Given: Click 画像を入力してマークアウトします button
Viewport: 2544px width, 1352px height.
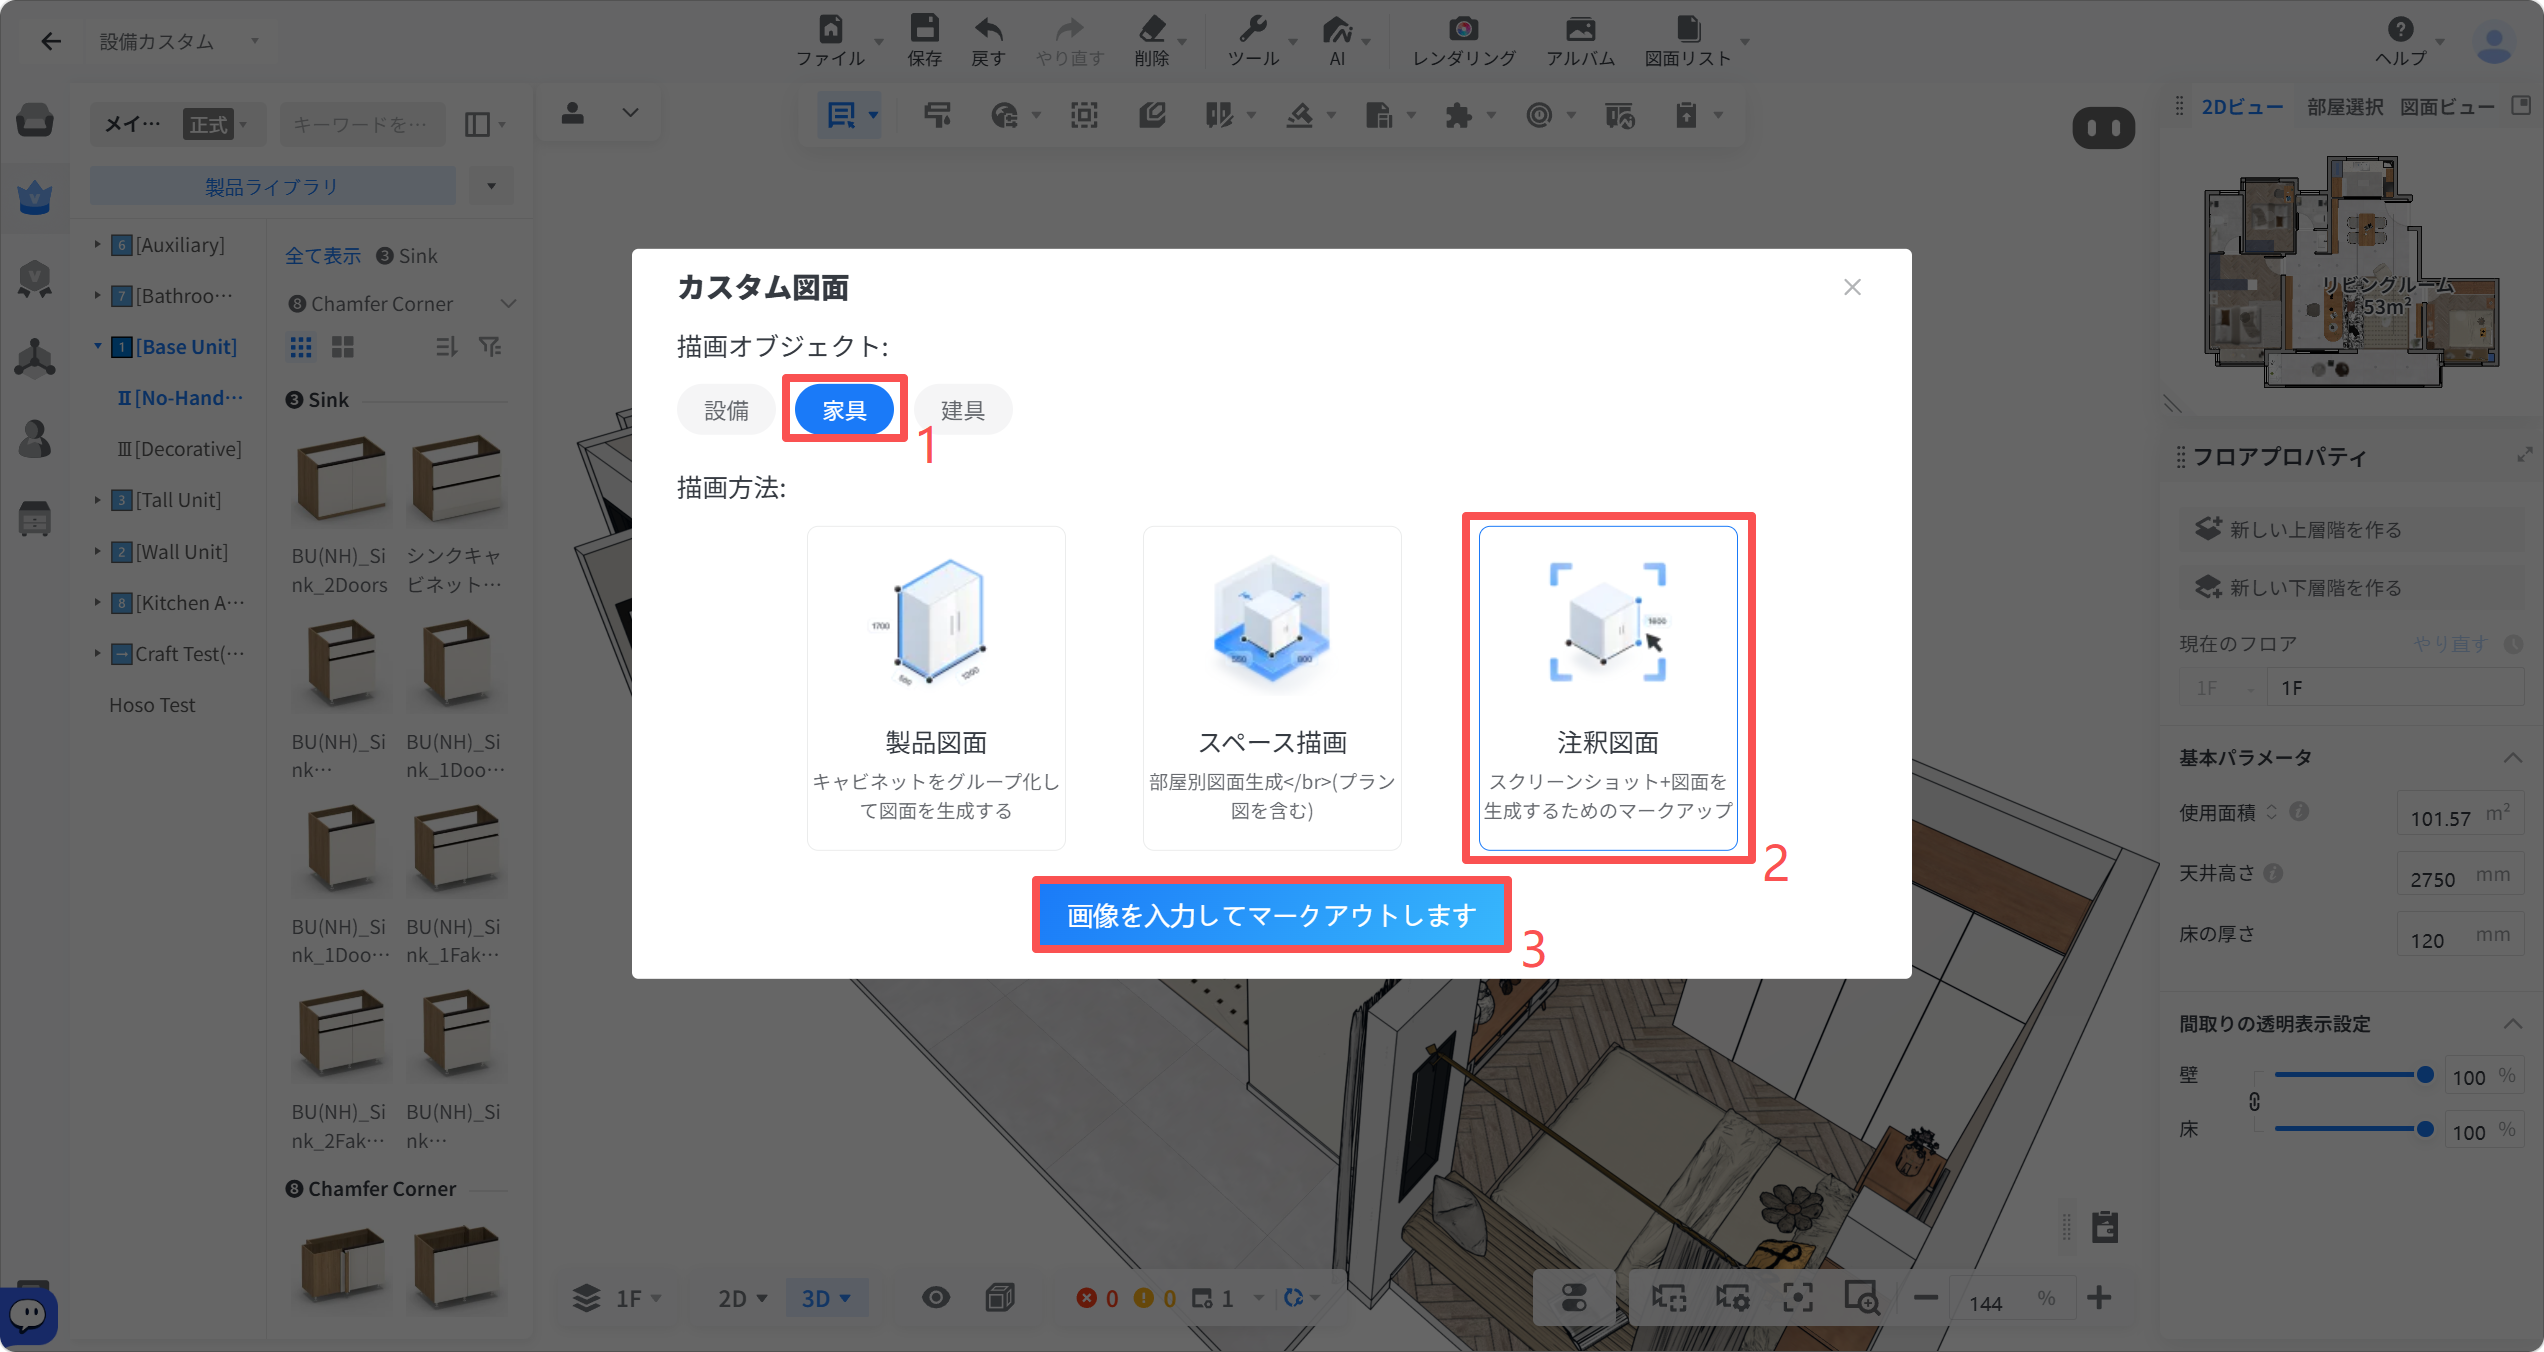Looking at the screenshot, I should [x=1271, y=915].
